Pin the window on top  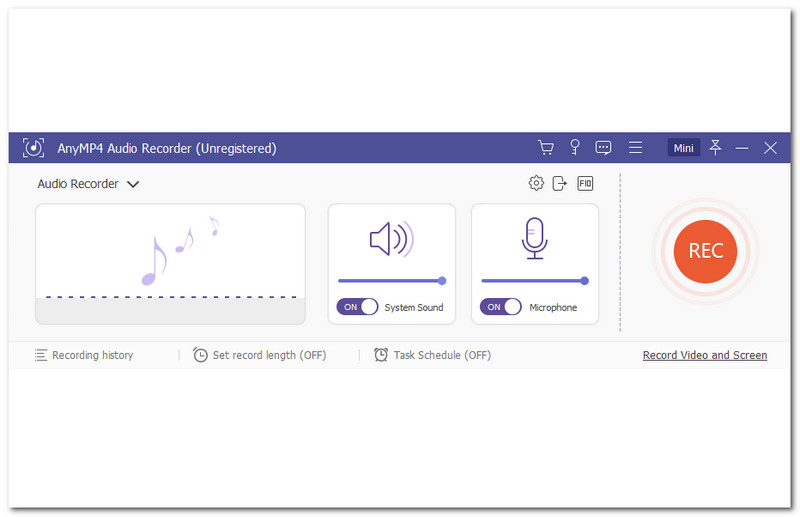(x=715, y=147)
